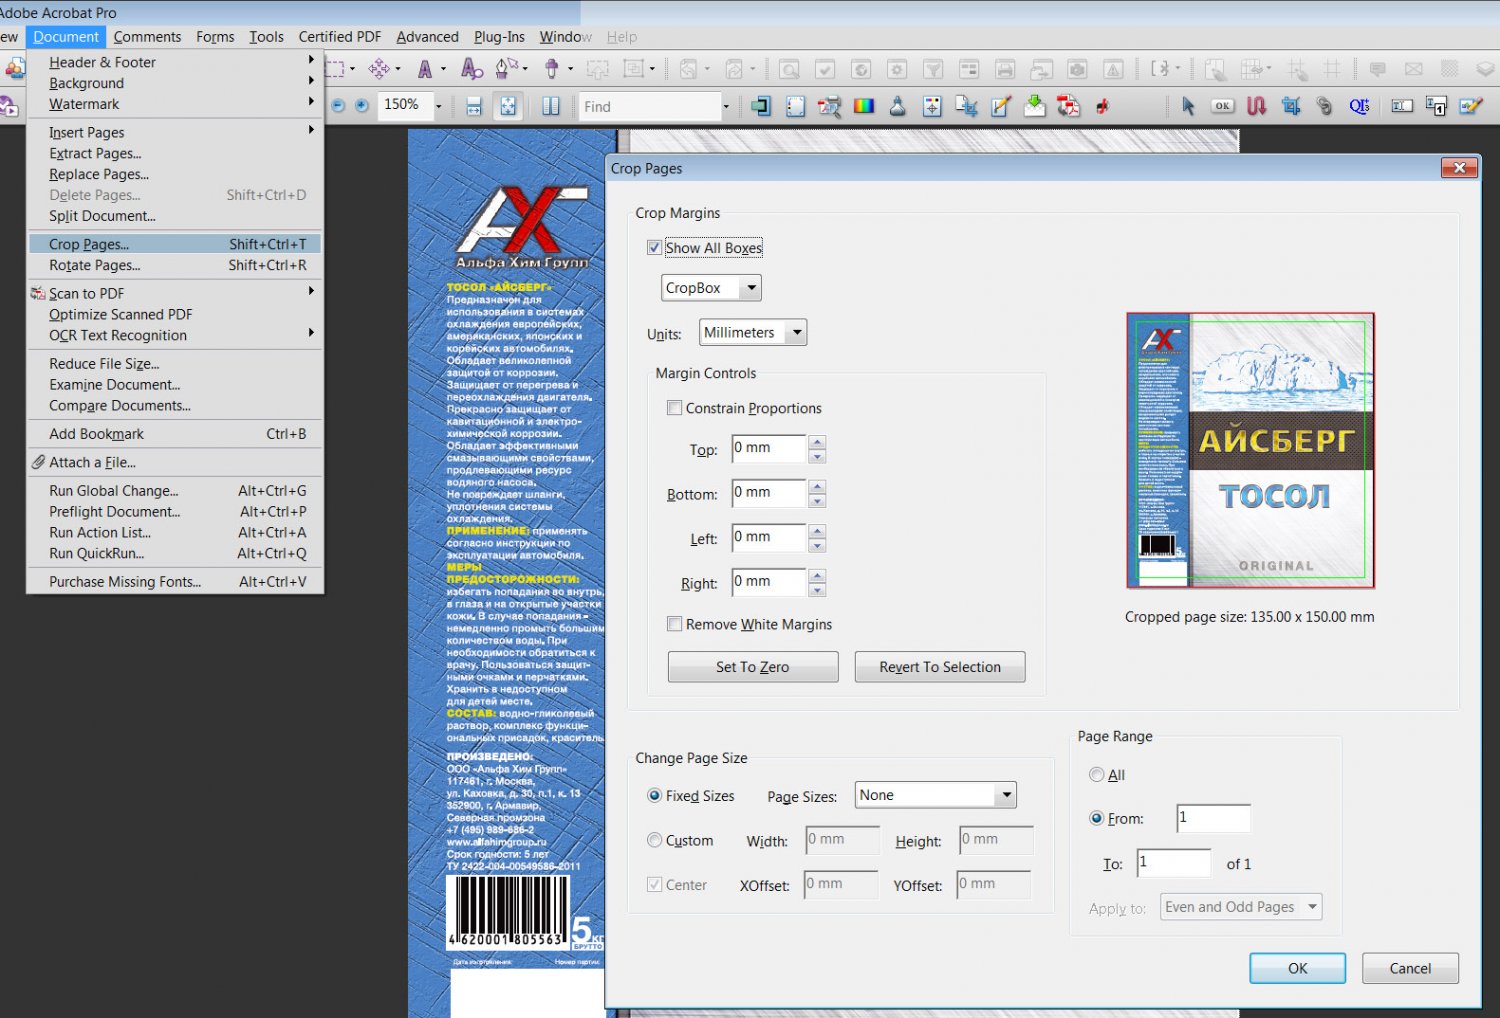This screenshot has width=1500, height=1018.
Task: Click the crop pages toolbar icon
Action: click(966, 106)
